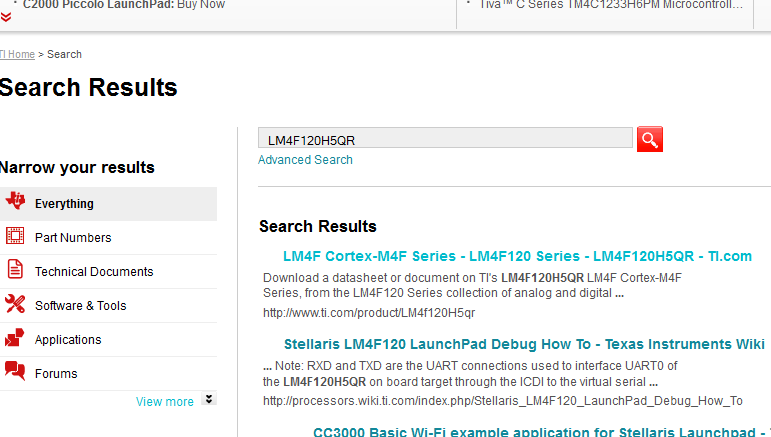Image resolution: width=771 pixels, height=437 pixels.
Task: Filter results by Everything
Action: (x=108, y=204)
